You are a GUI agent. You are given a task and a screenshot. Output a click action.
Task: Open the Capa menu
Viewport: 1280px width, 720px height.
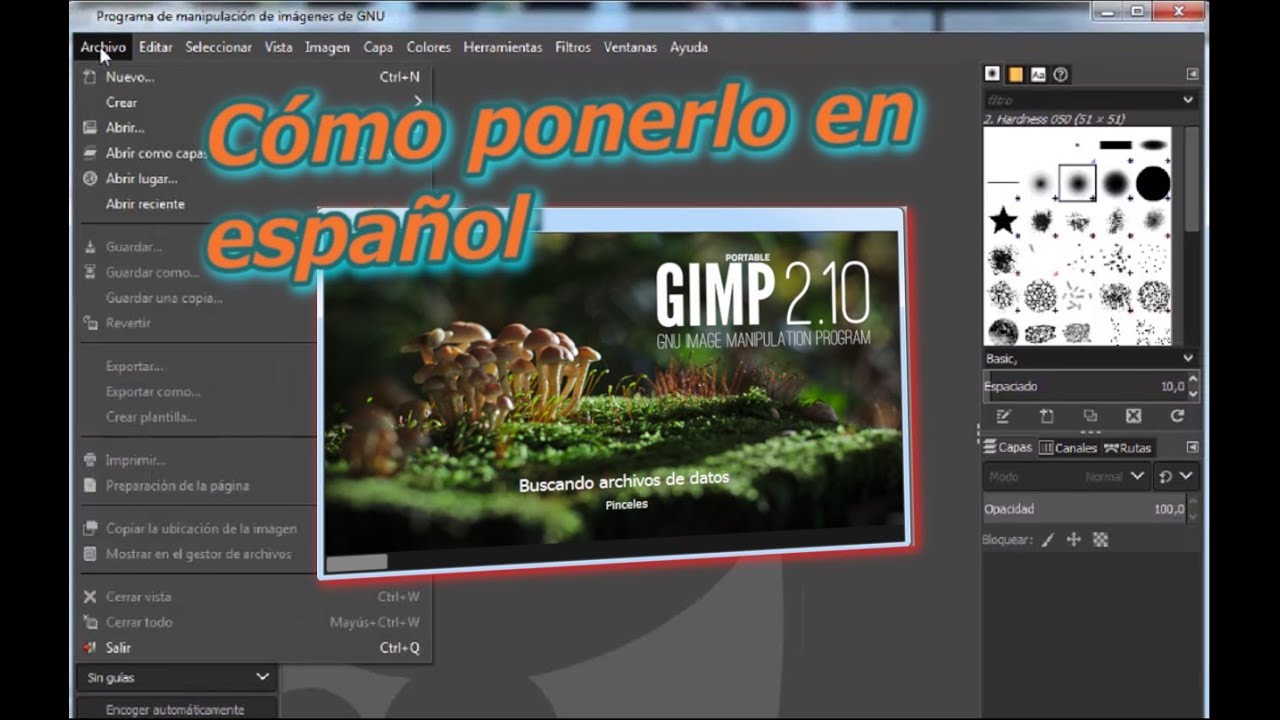(378, 47)
